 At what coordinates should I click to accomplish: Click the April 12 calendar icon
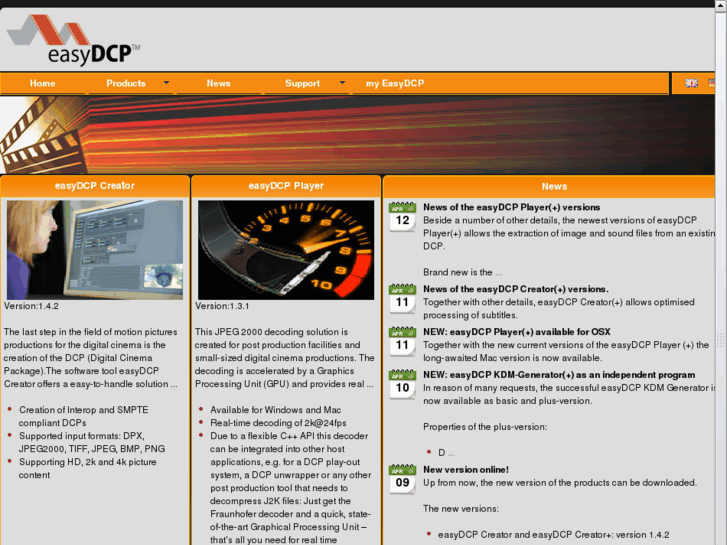402,216
